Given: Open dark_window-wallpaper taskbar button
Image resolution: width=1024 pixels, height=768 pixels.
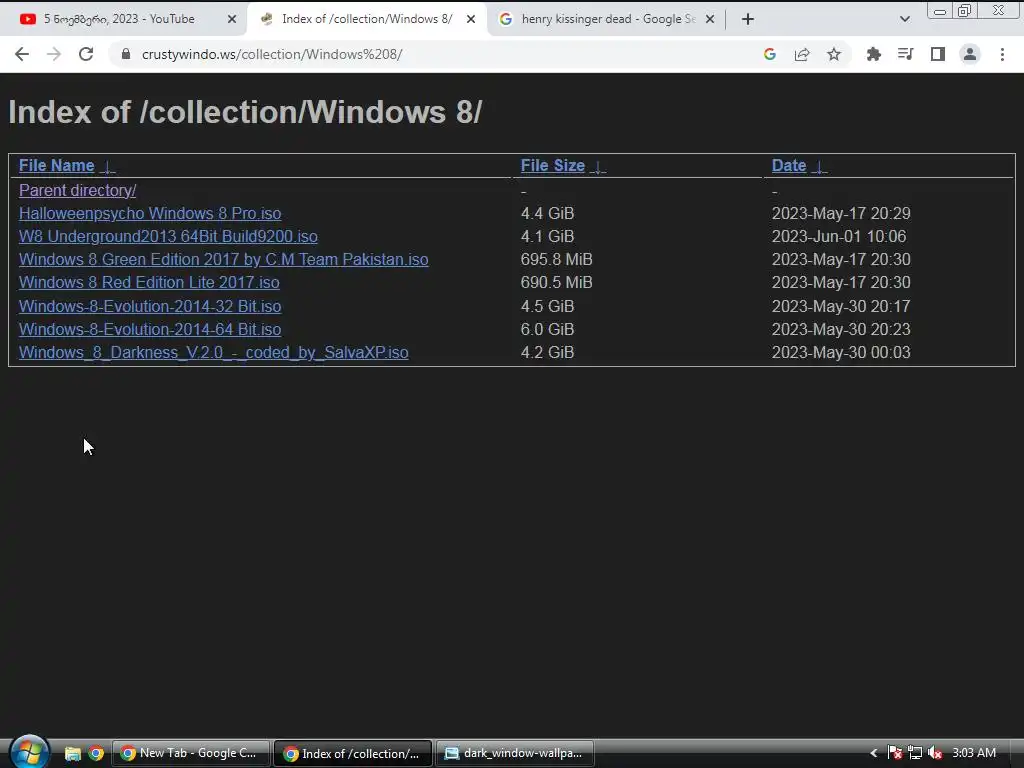Looking at the screenshot, I should 515,754.
